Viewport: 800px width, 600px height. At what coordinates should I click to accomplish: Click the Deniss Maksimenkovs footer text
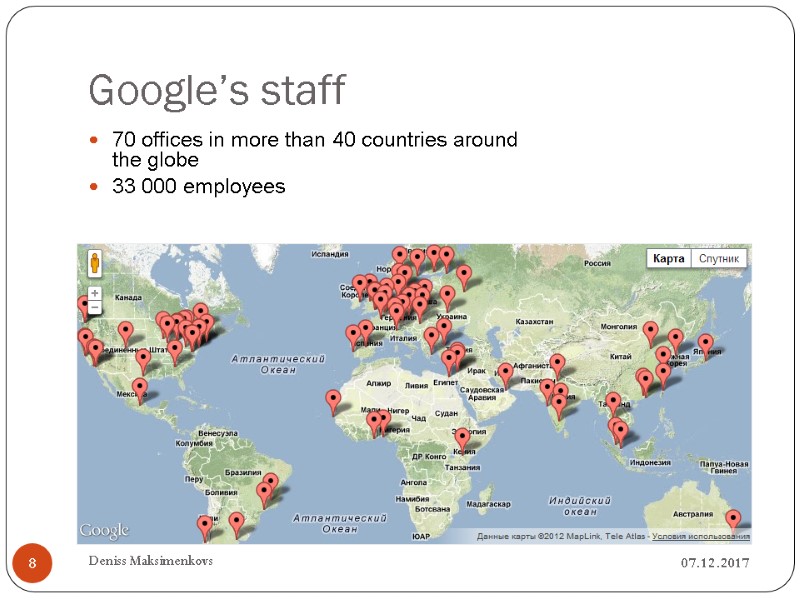[x=151, y=561]
